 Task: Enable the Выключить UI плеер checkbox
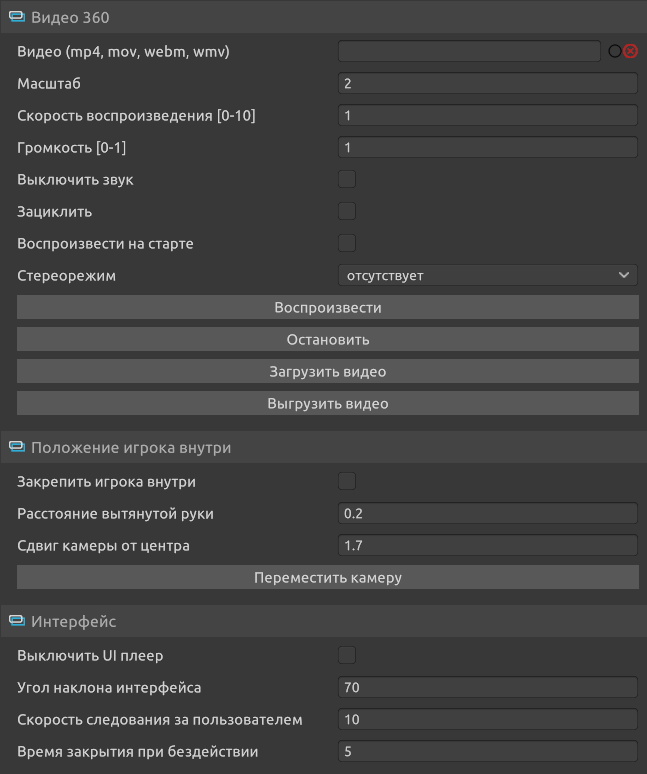(x=347, y=656)
